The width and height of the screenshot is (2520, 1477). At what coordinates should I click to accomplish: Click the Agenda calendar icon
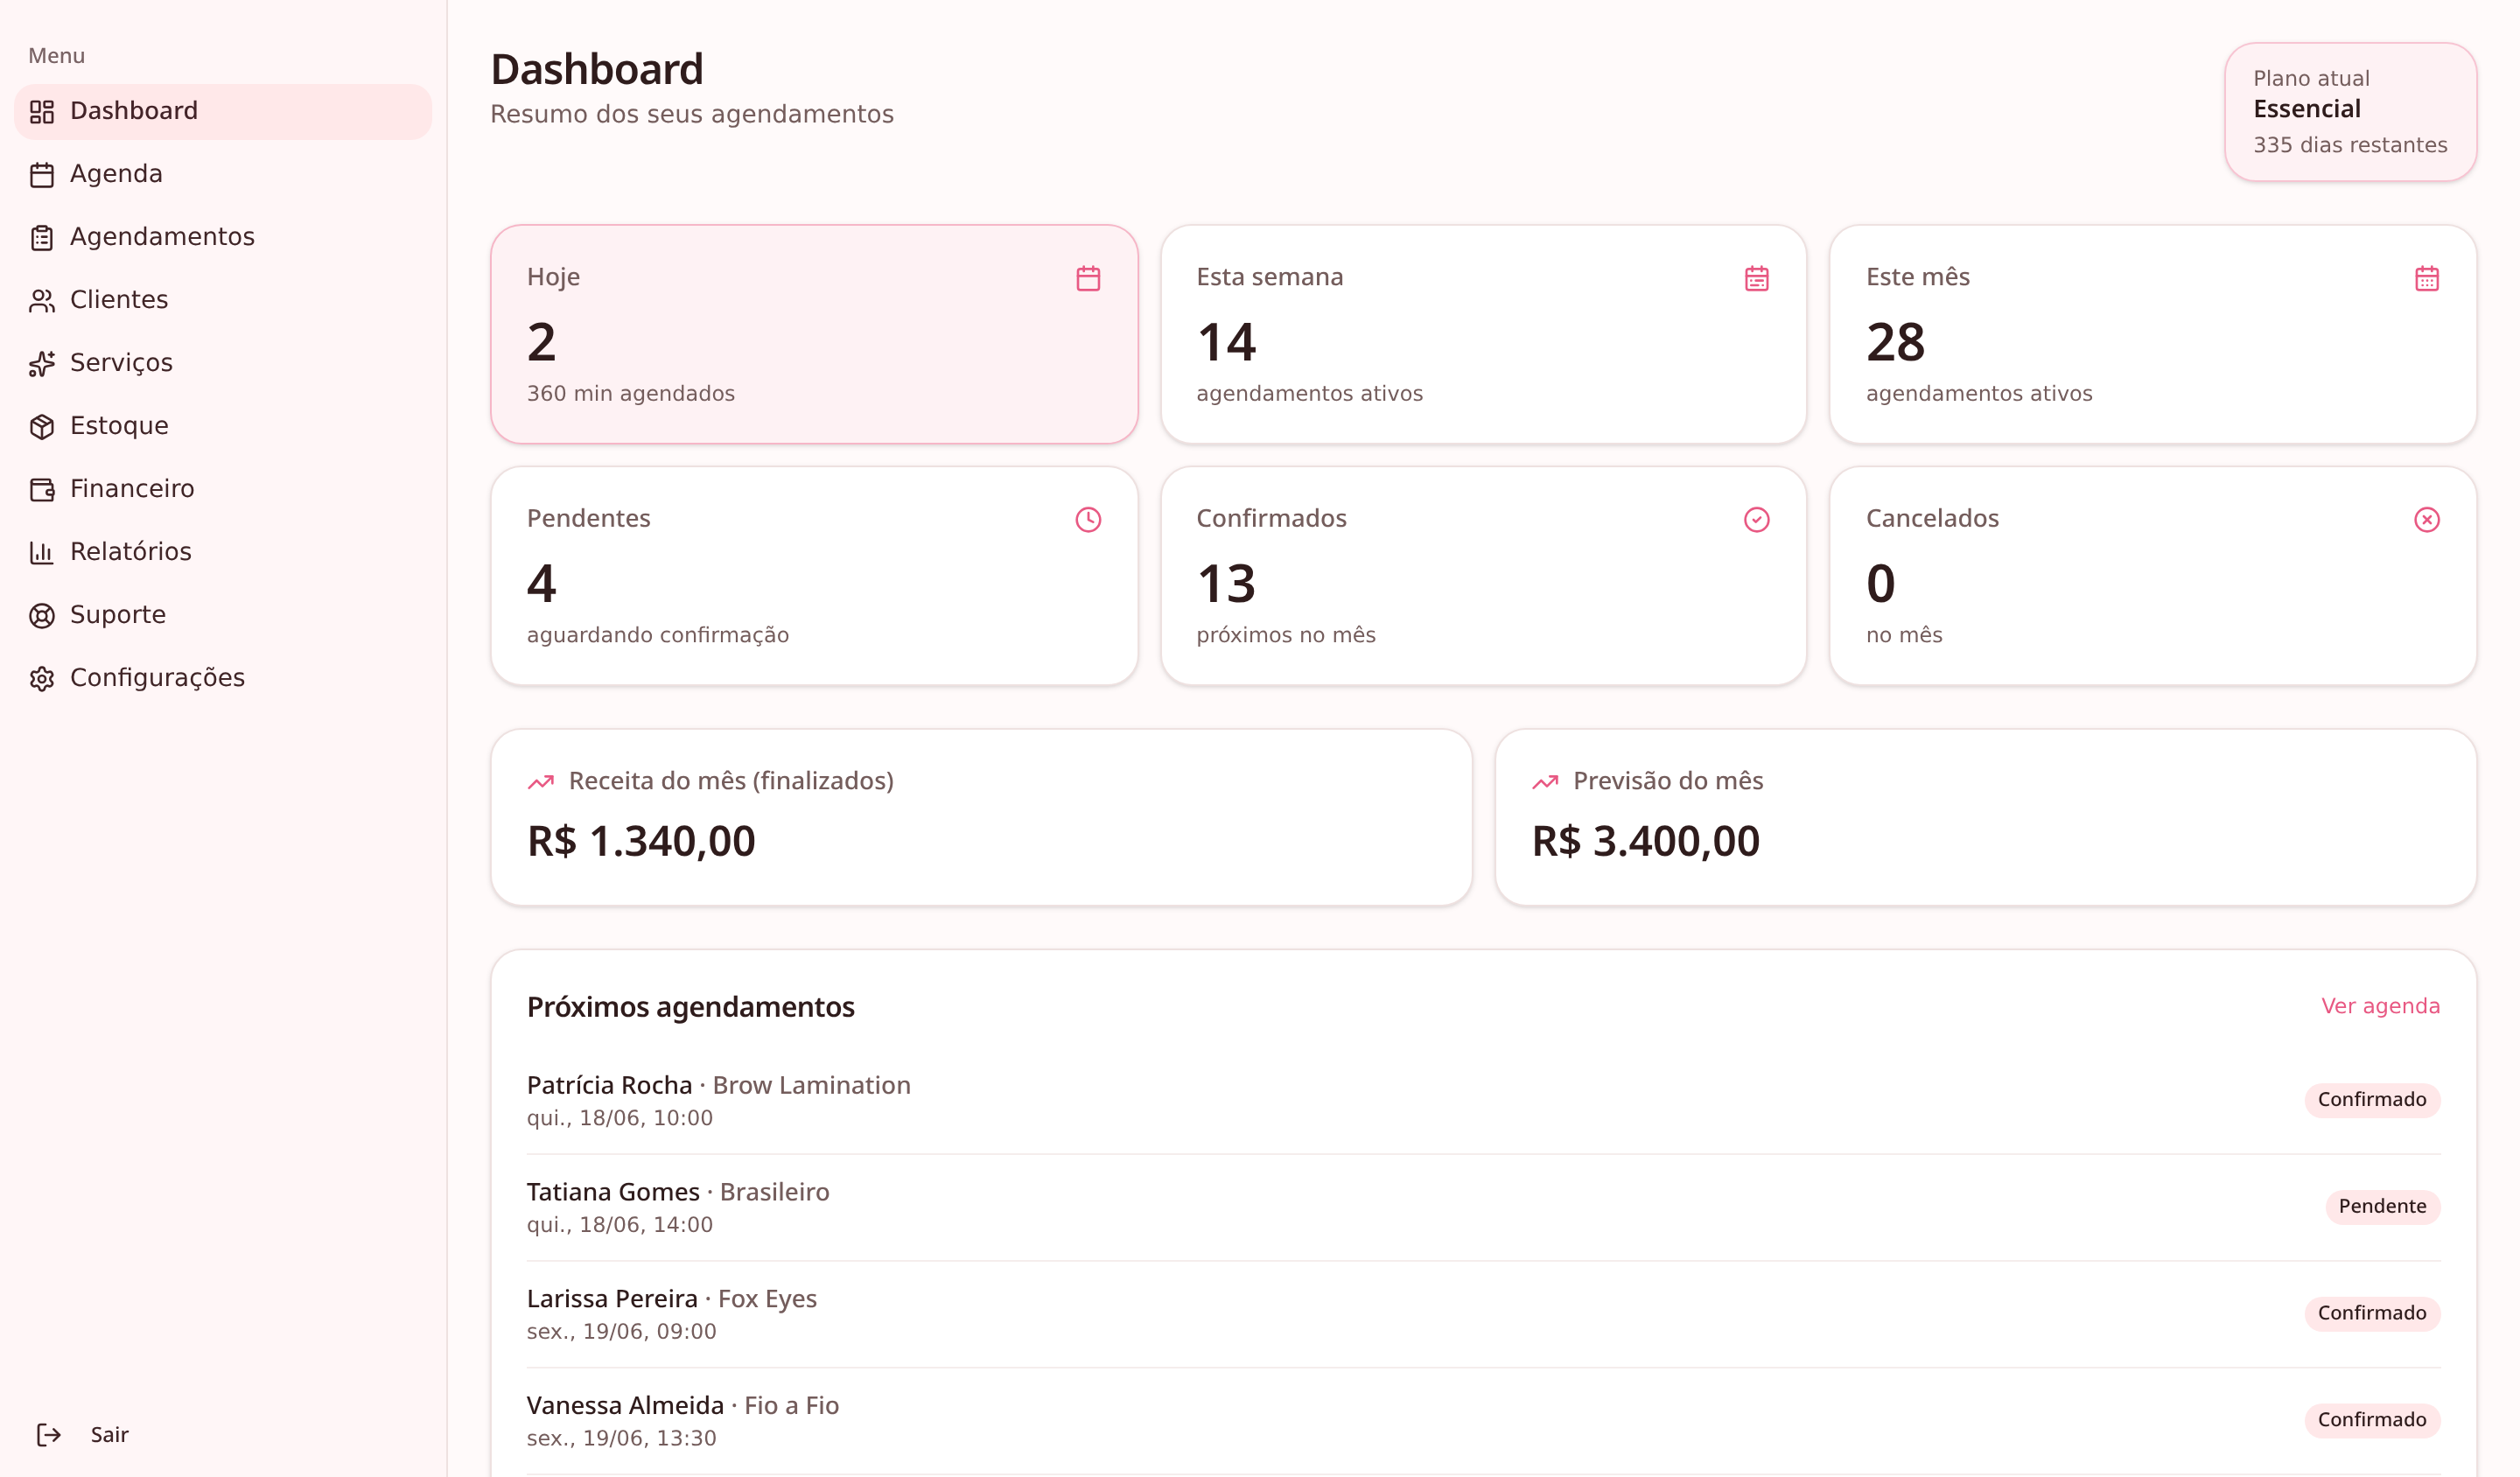click(42, 175)
